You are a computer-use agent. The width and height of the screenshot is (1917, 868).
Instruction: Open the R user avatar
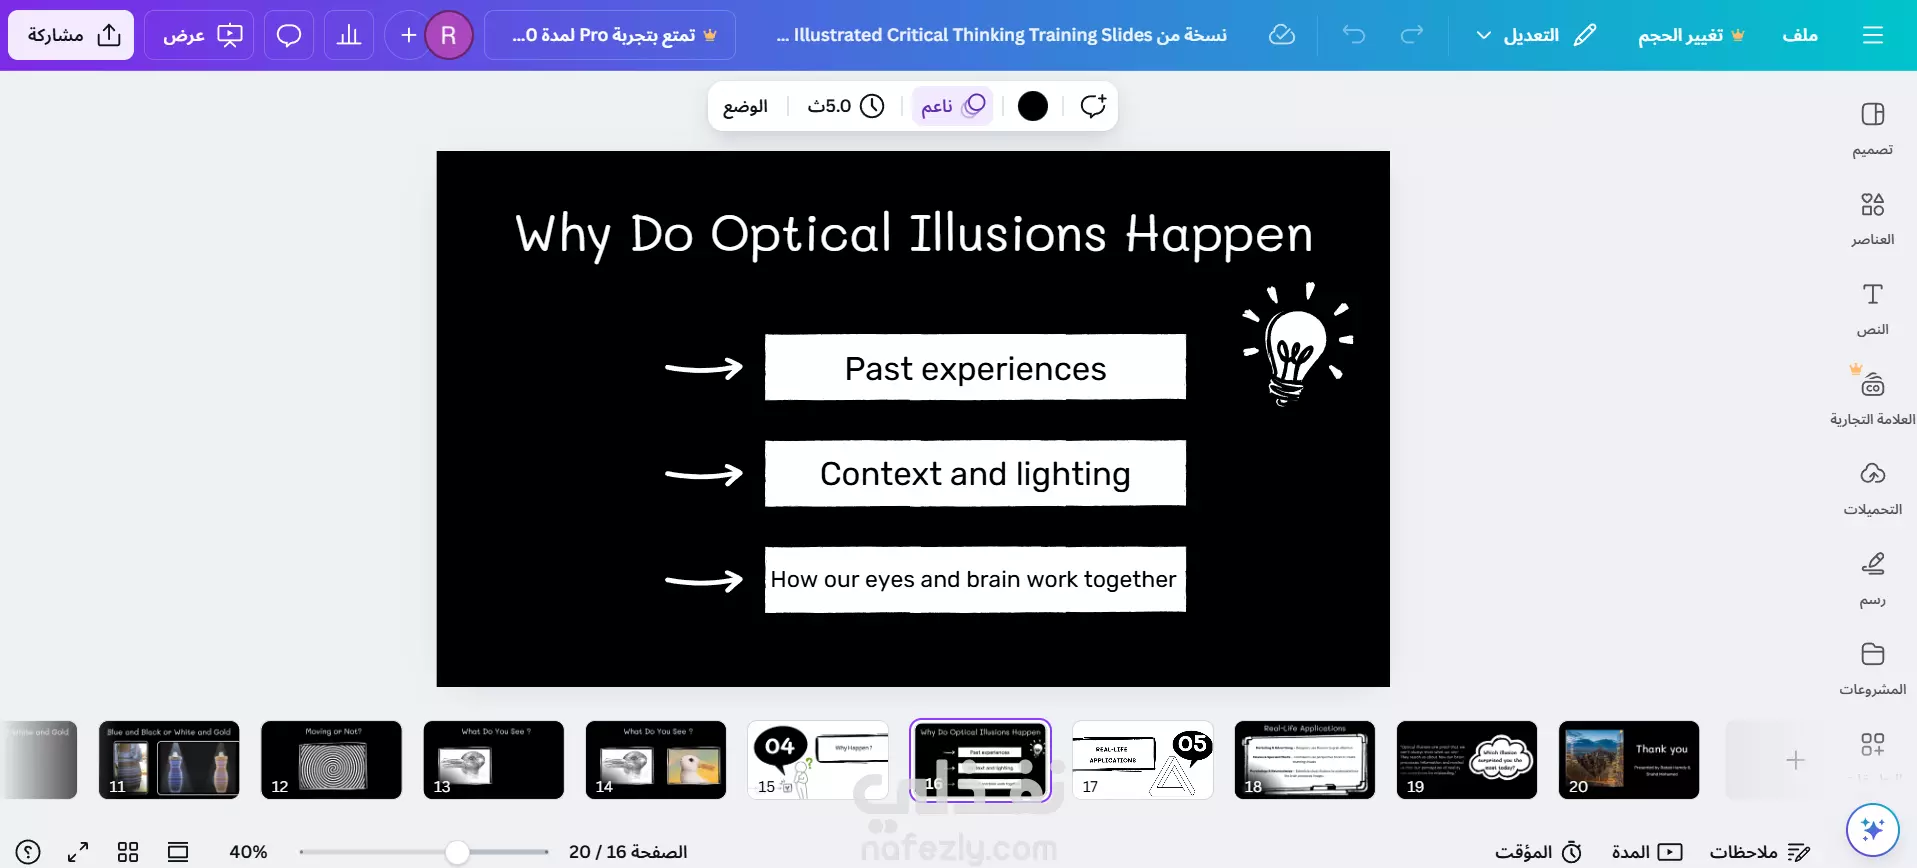click(449, 35)
